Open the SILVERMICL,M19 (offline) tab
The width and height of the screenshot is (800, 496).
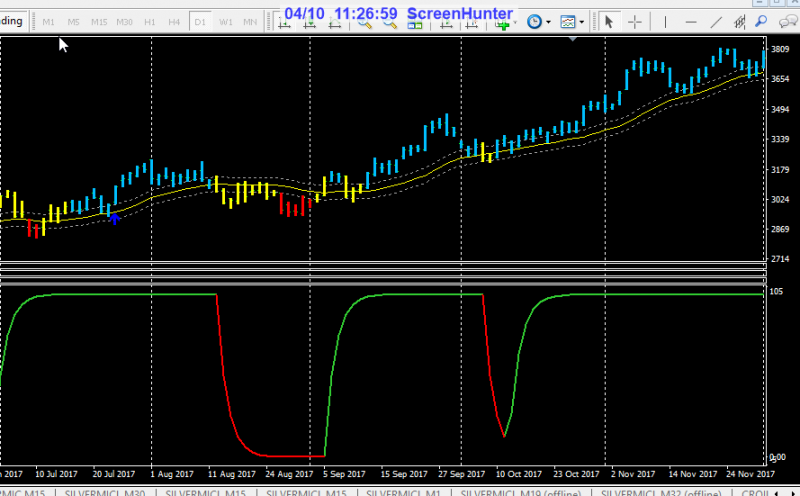point(521,492)
